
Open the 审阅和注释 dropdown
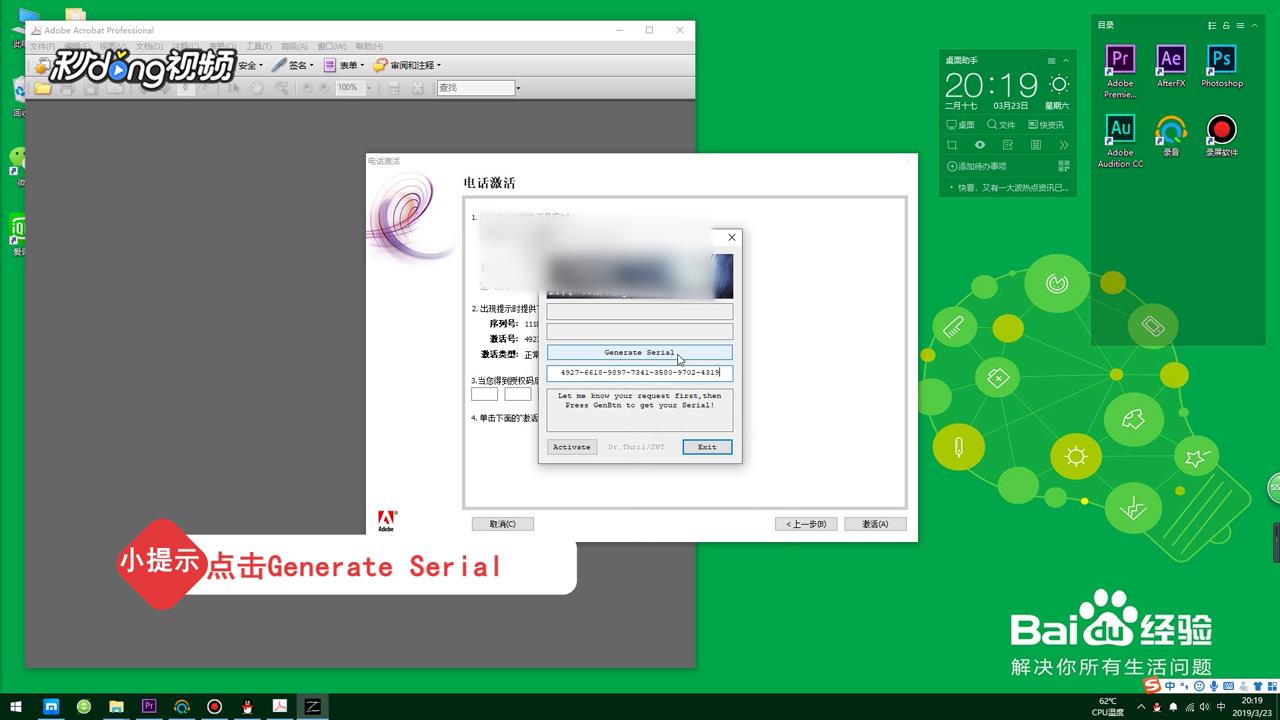[407, 65]
